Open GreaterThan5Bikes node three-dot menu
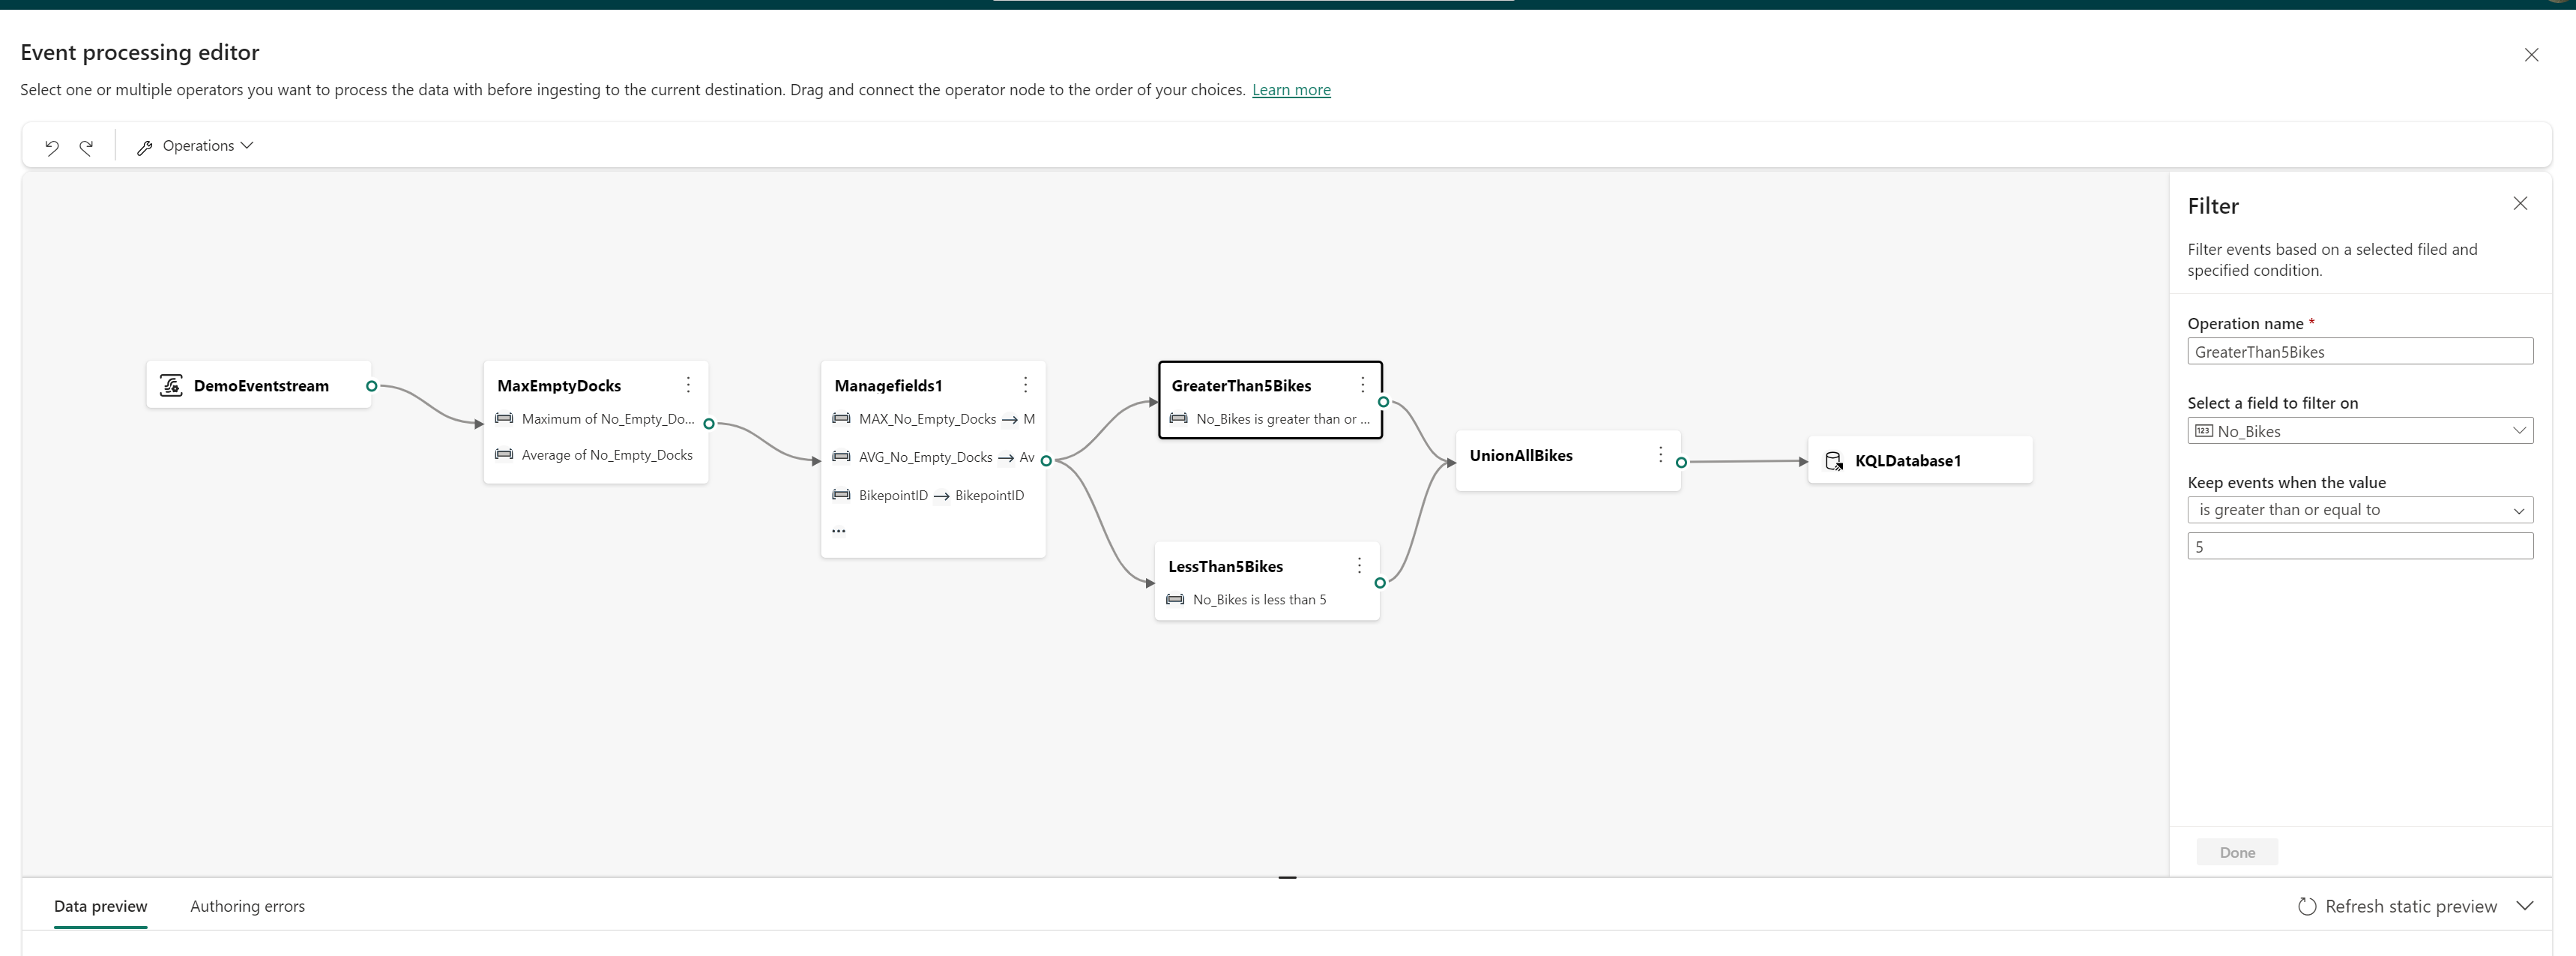The height and width of the screenshot is (956, 2576). (1362, 385)
